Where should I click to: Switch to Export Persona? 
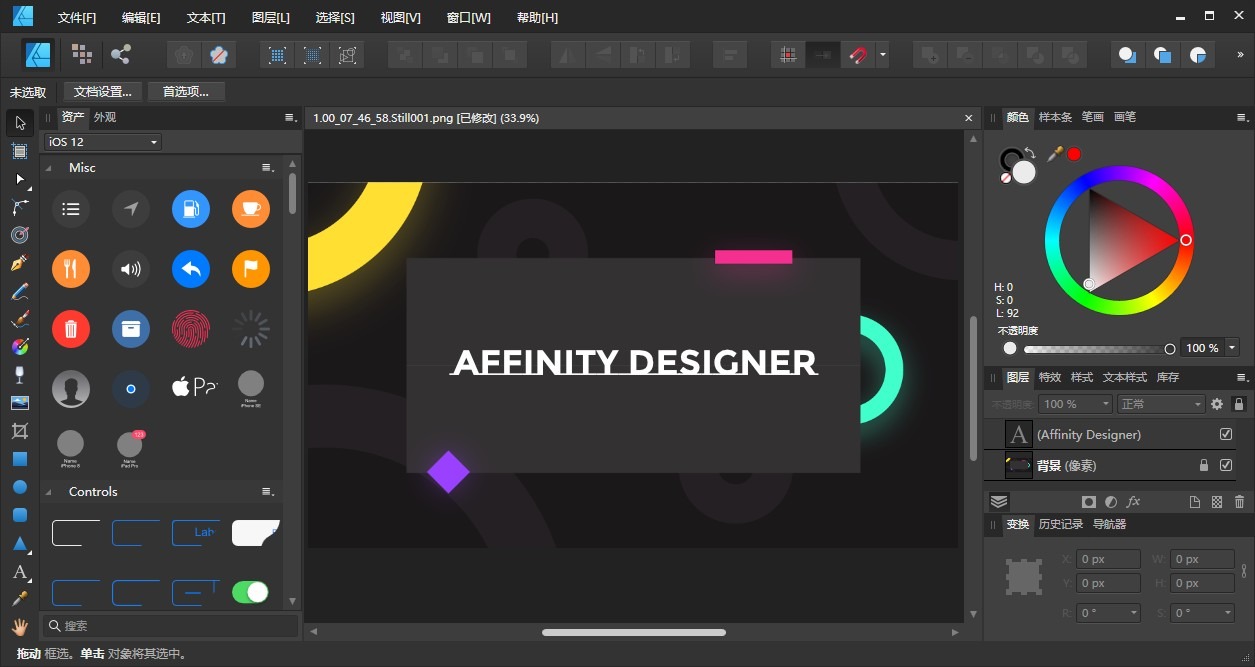pyautogui.click(x=121, y=54)
